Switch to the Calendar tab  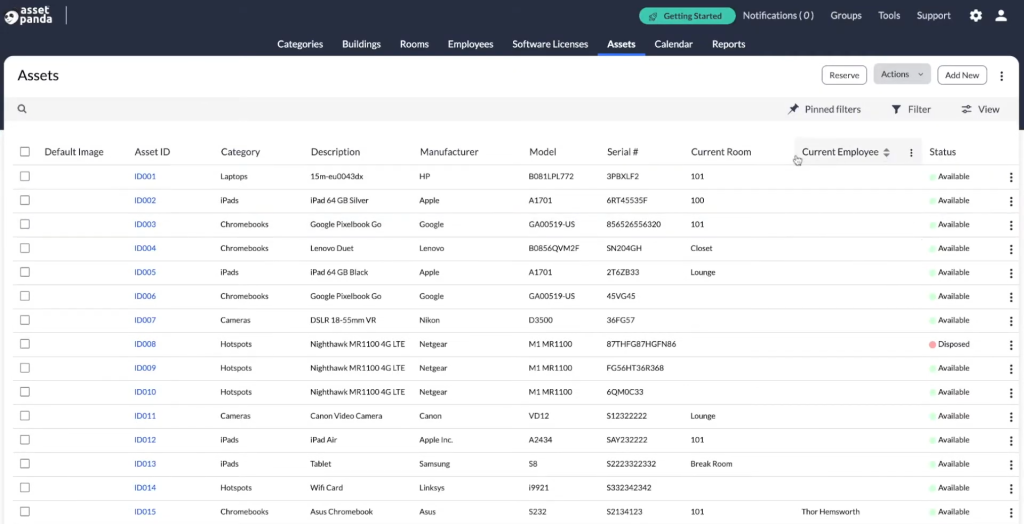[673, 44]
